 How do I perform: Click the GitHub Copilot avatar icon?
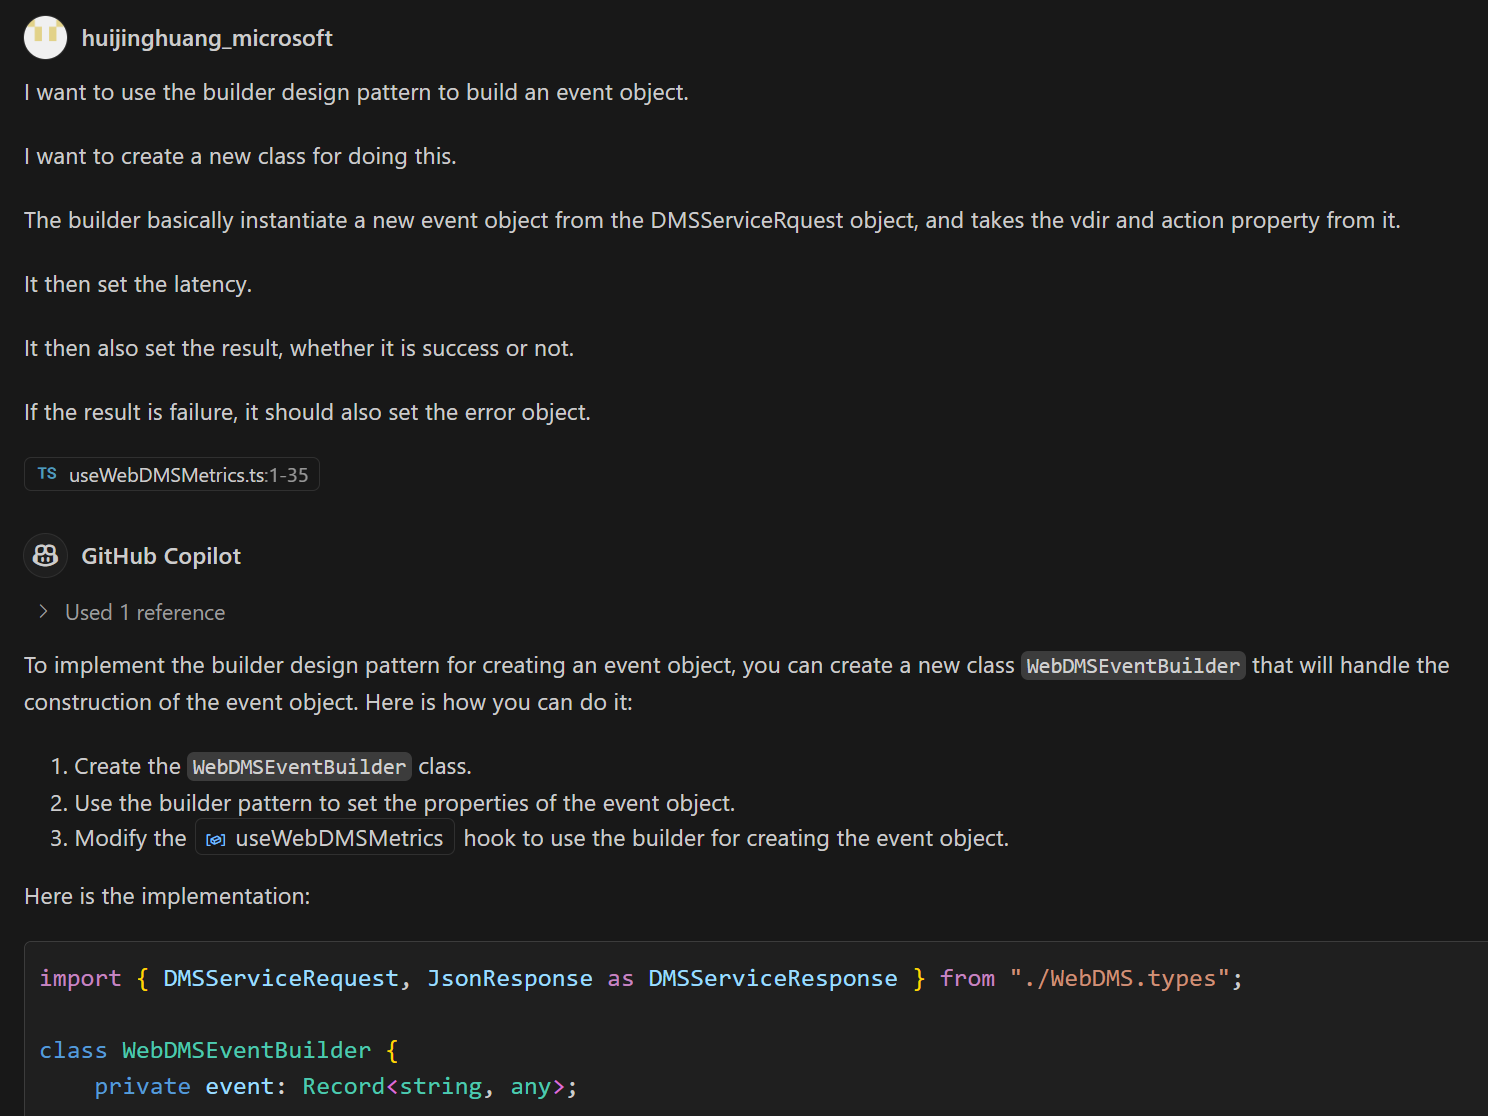pos(45,556)
